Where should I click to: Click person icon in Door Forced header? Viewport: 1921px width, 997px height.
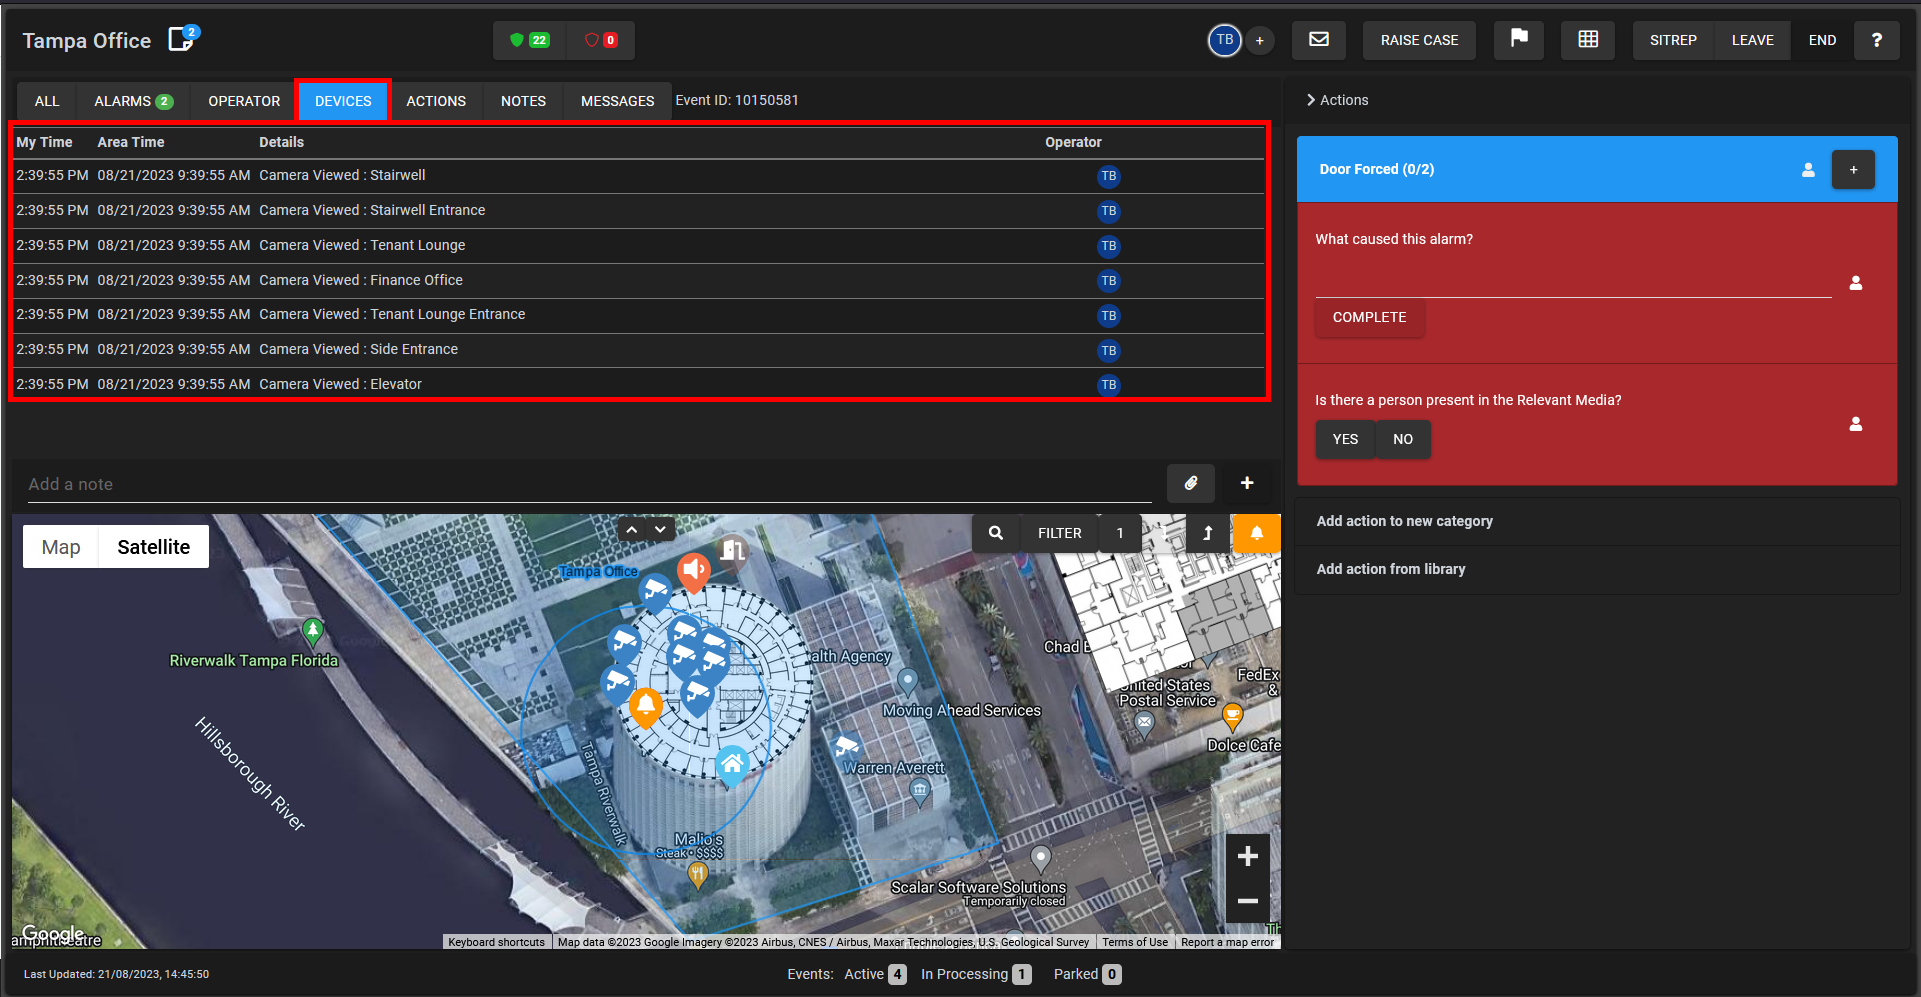pos(1808,170)
